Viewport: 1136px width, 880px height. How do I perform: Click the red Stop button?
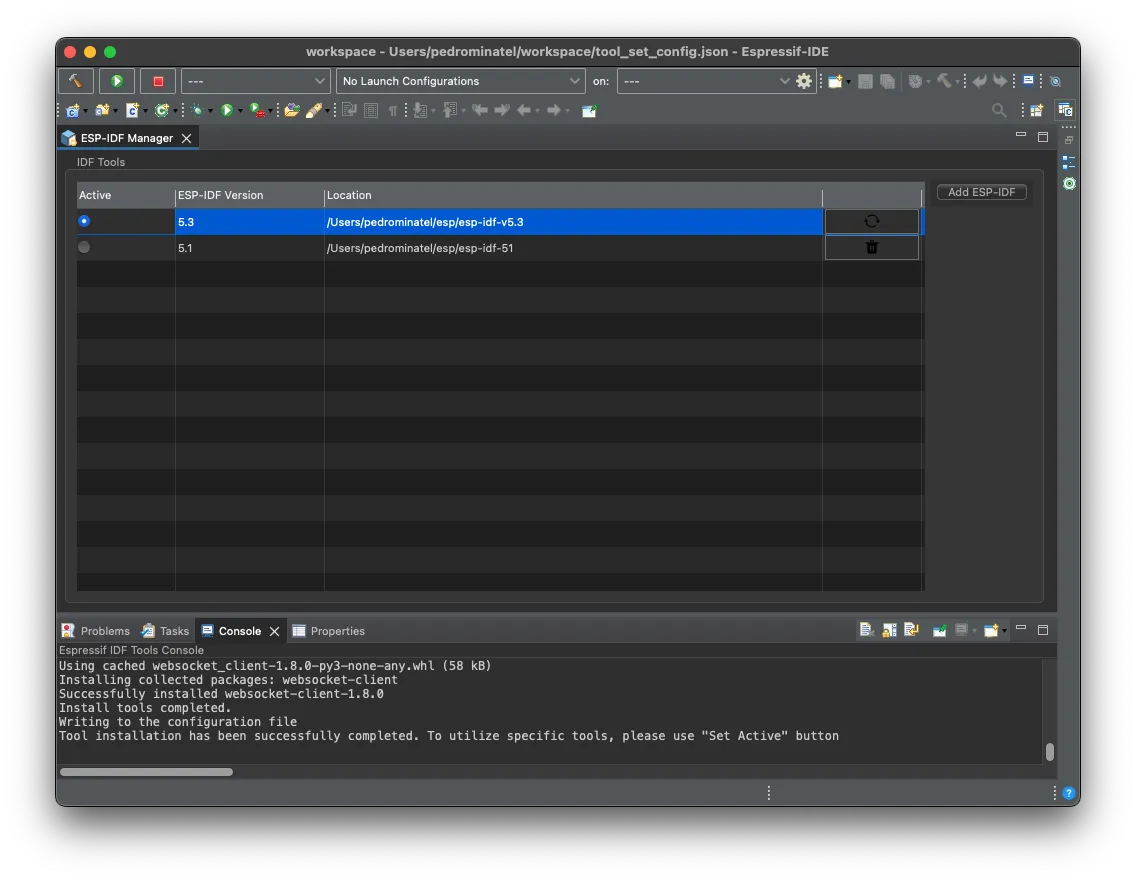158,81
